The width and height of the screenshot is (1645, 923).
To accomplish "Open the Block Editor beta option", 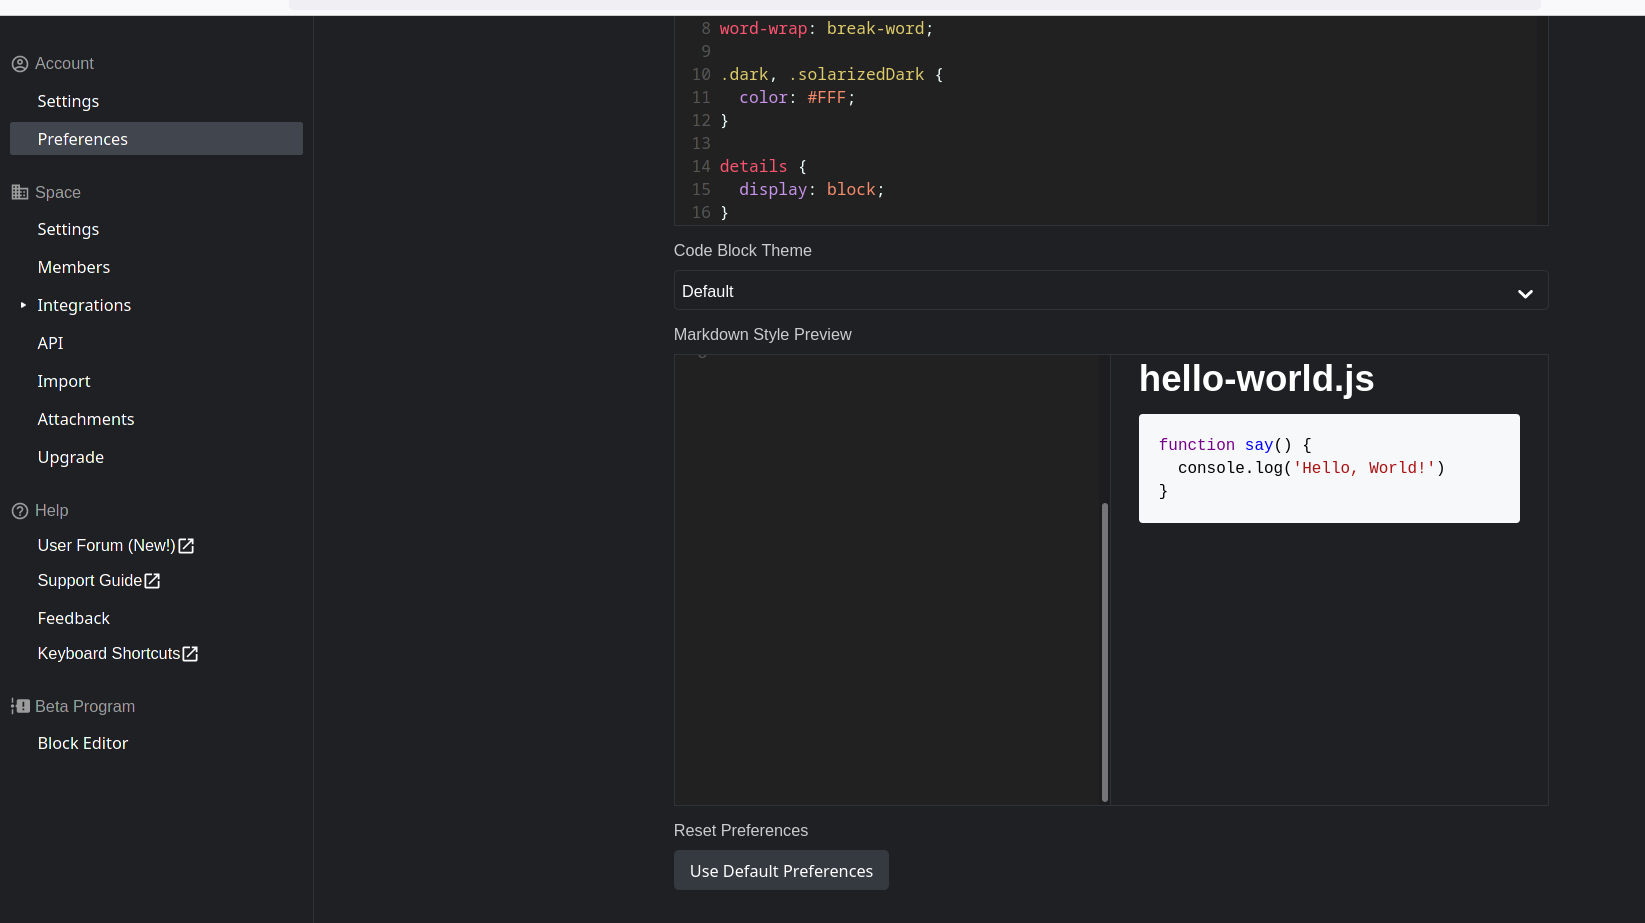I will click(83, 743).
